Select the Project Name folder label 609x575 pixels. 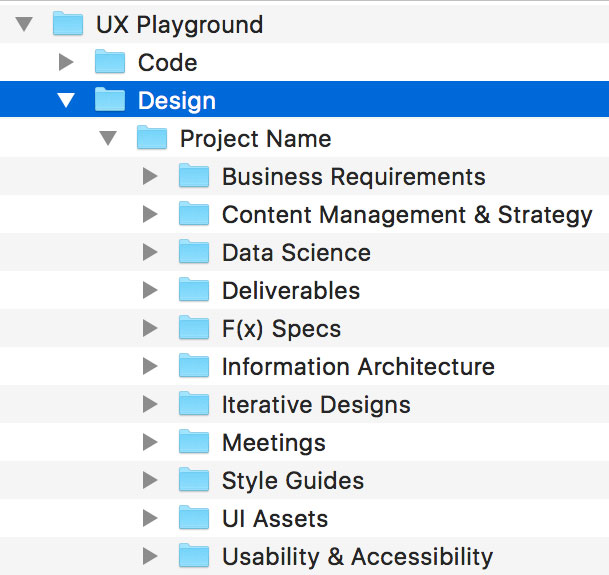(x=255, y=138)
